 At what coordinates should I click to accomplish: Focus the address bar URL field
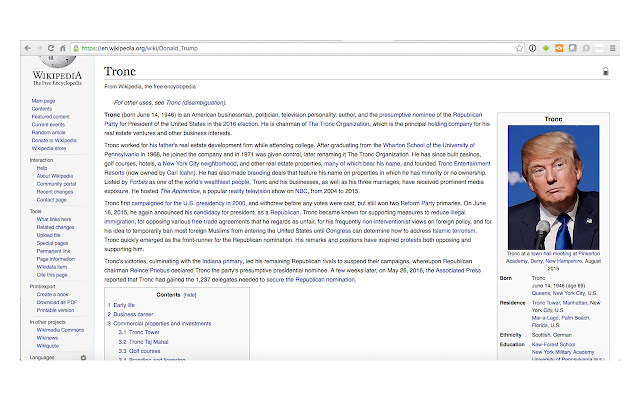[x=297, y=48]
